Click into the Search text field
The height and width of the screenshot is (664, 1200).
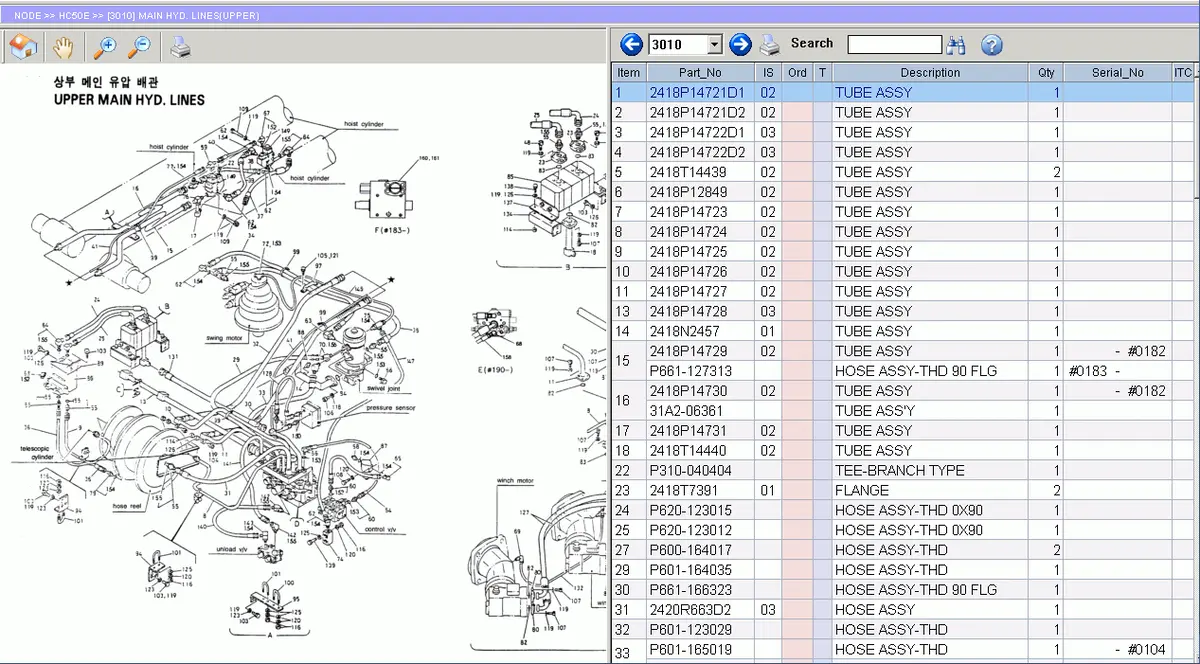[894, 44]
